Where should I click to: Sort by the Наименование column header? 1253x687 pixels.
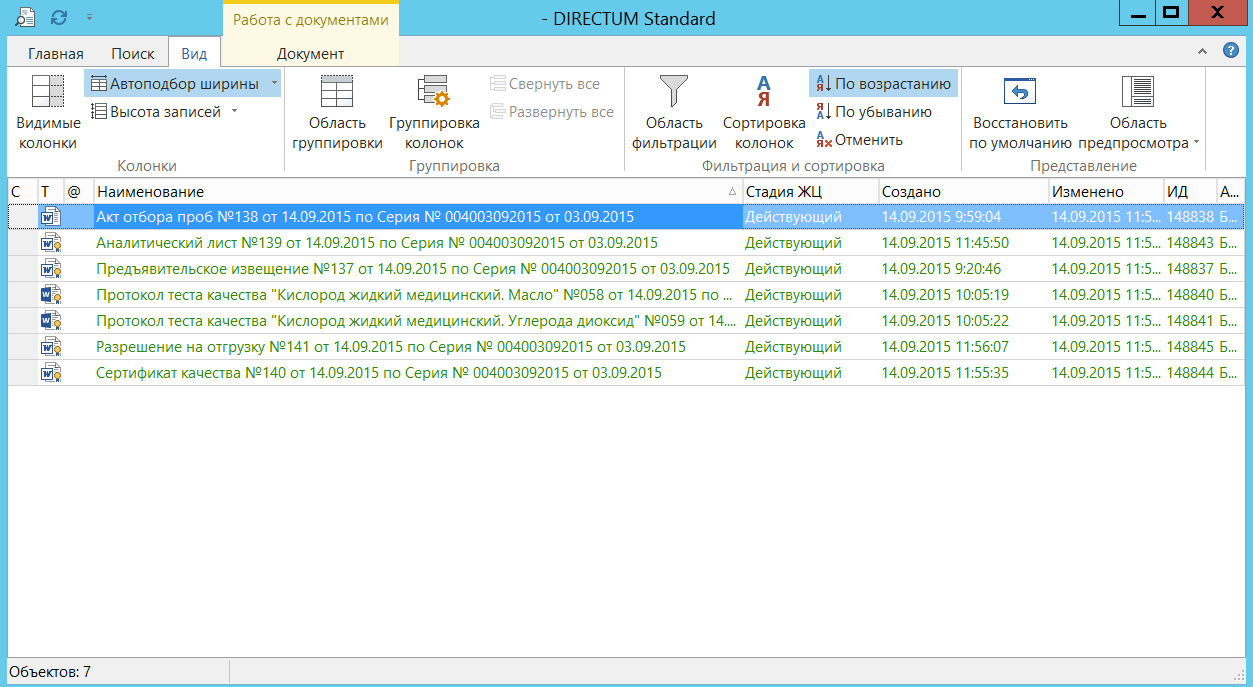click(x=417, y=191)
